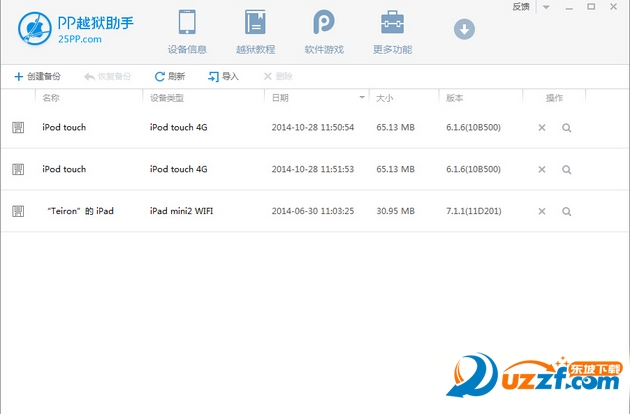Open the download manager arrow icon
The height and width of the screenshot is (414, 630).
point(464,29)
